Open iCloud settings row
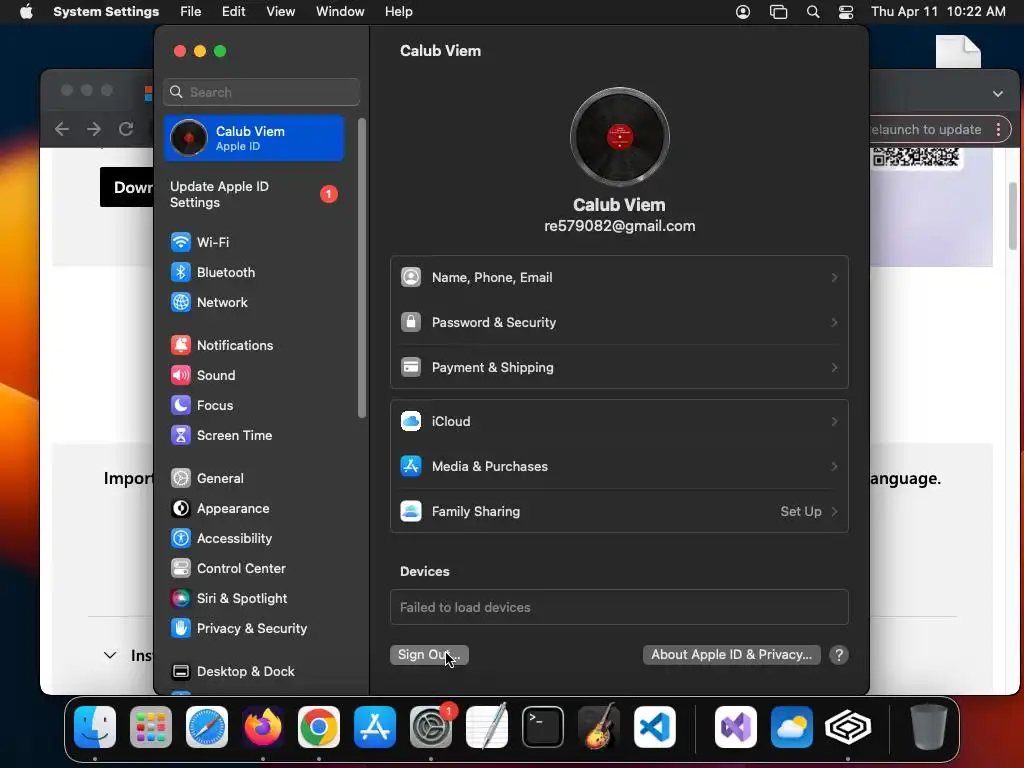Screen dimensions: 1024x768 pos(620,422)
